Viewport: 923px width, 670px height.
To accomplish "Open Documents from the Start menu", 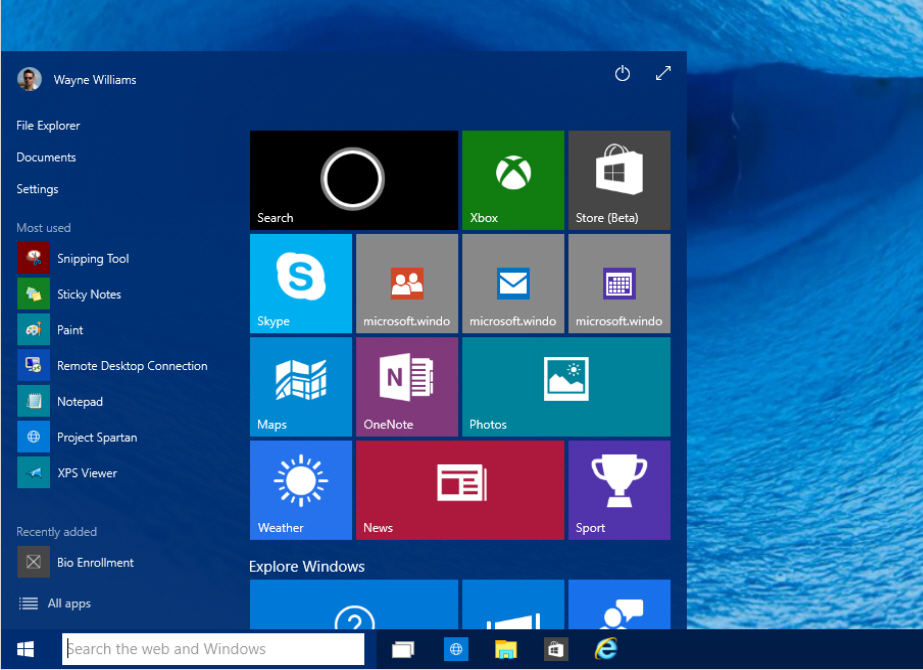I will point(46,157).
